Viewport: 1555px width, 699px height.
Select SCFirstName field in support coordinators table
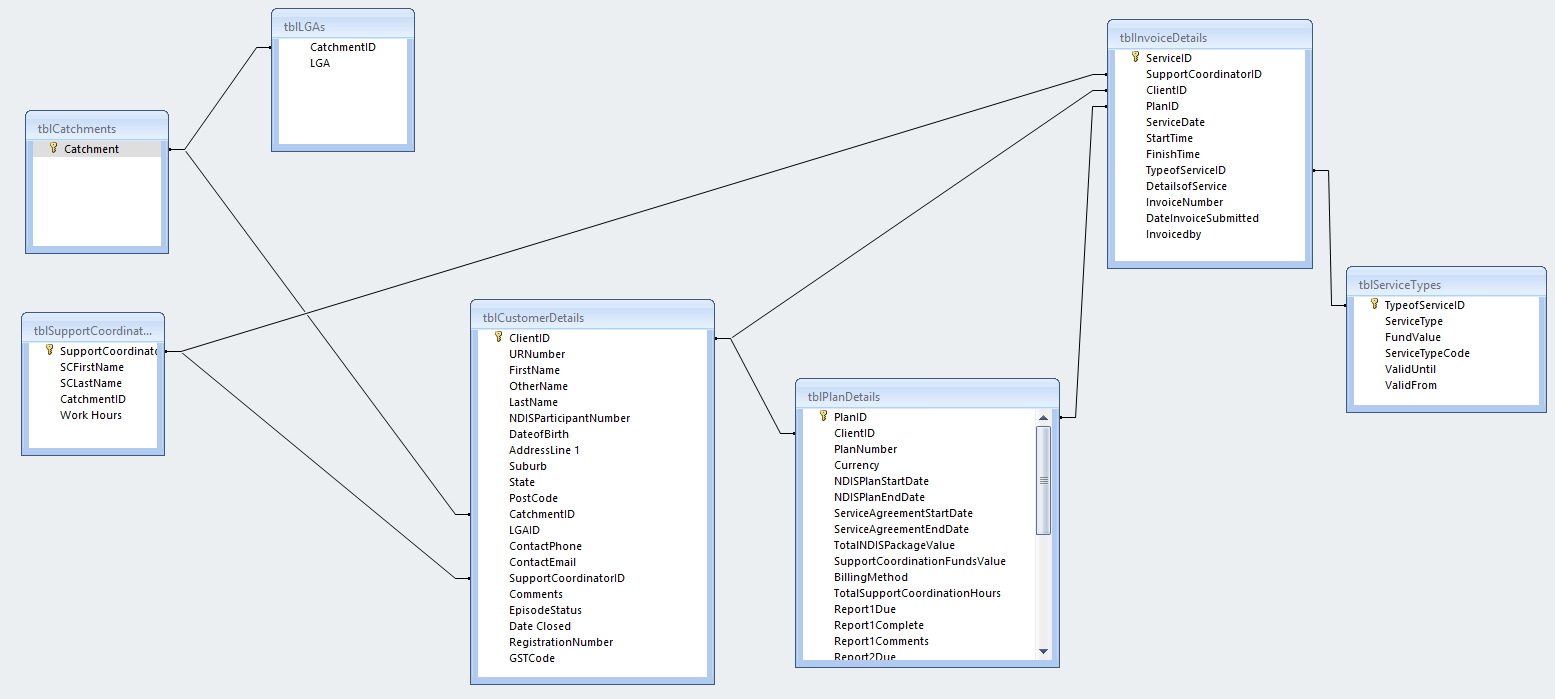point(92,367)
